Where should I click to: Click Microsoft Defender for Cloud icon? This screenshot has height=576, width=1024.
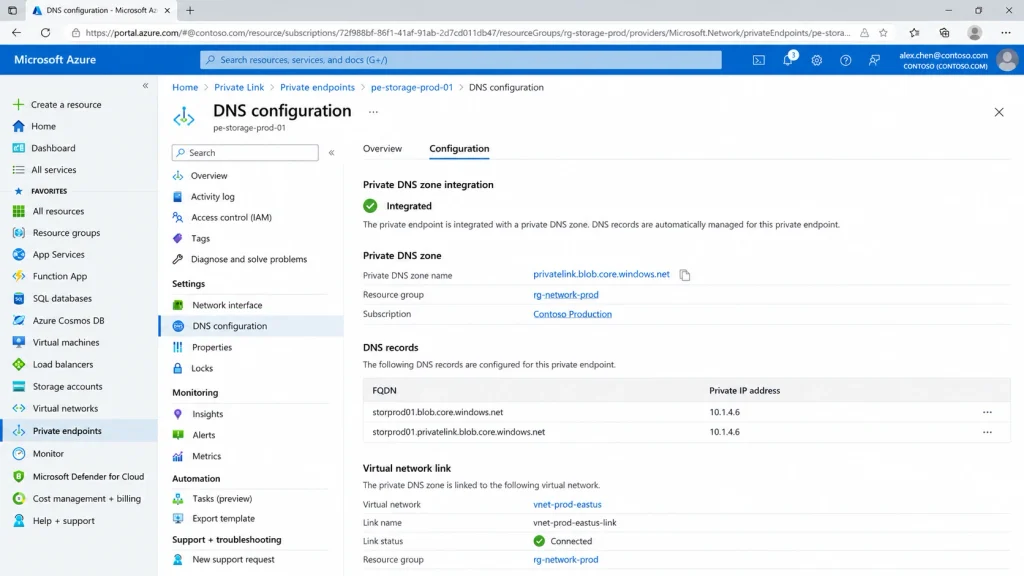[18, 477]
